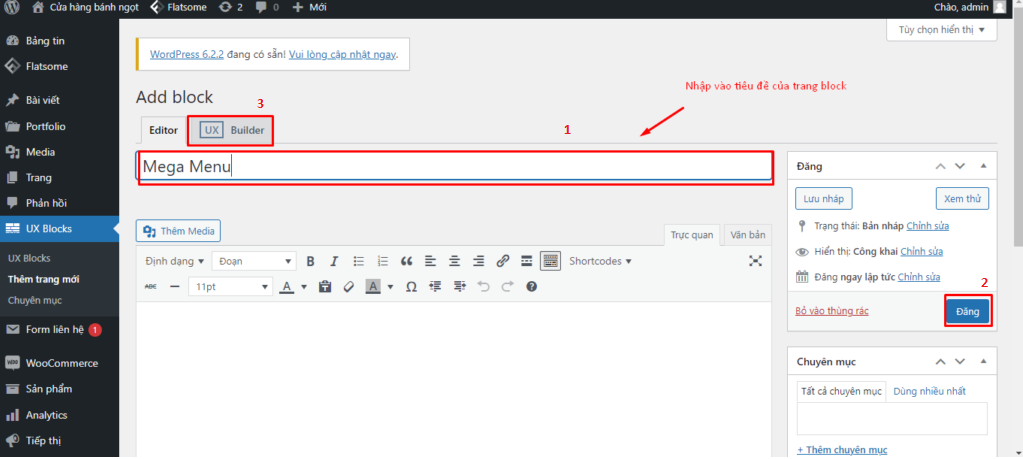Click the insert link icon
The image size is (1023, 459).
click(x=502, y=261)
